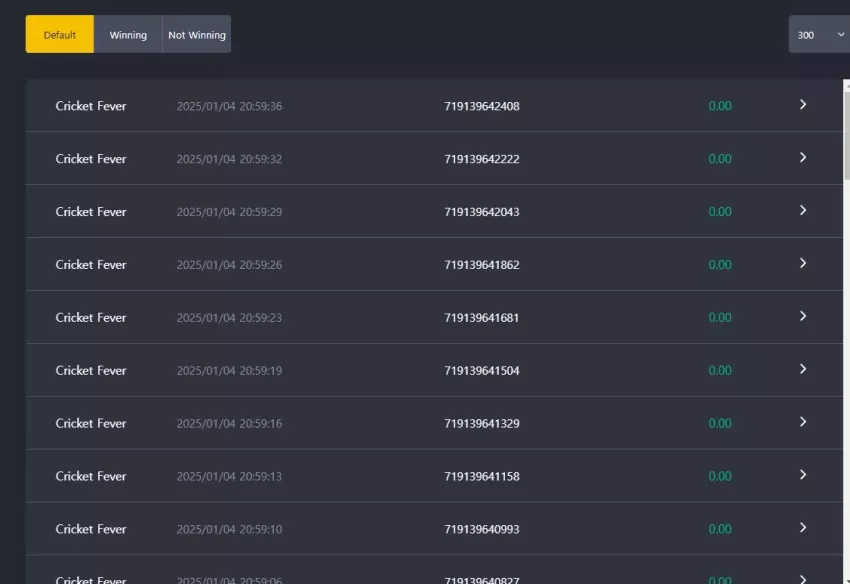Image resolution: width=850 pixels, height=584 pixels.
Task: Click the Cricket Fever entry at 20:59:36
Action: click(91, 106)
